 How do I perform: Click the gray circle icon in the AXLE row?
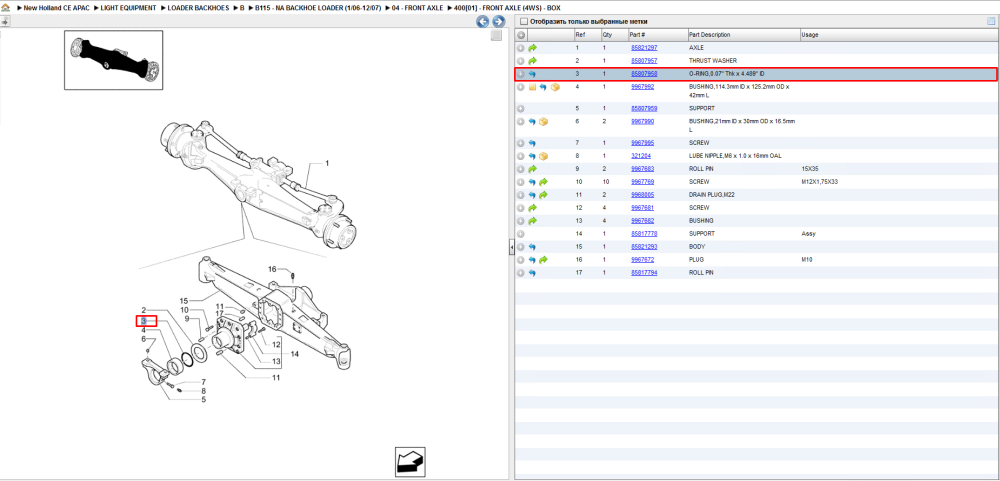[x=521, y=48]
